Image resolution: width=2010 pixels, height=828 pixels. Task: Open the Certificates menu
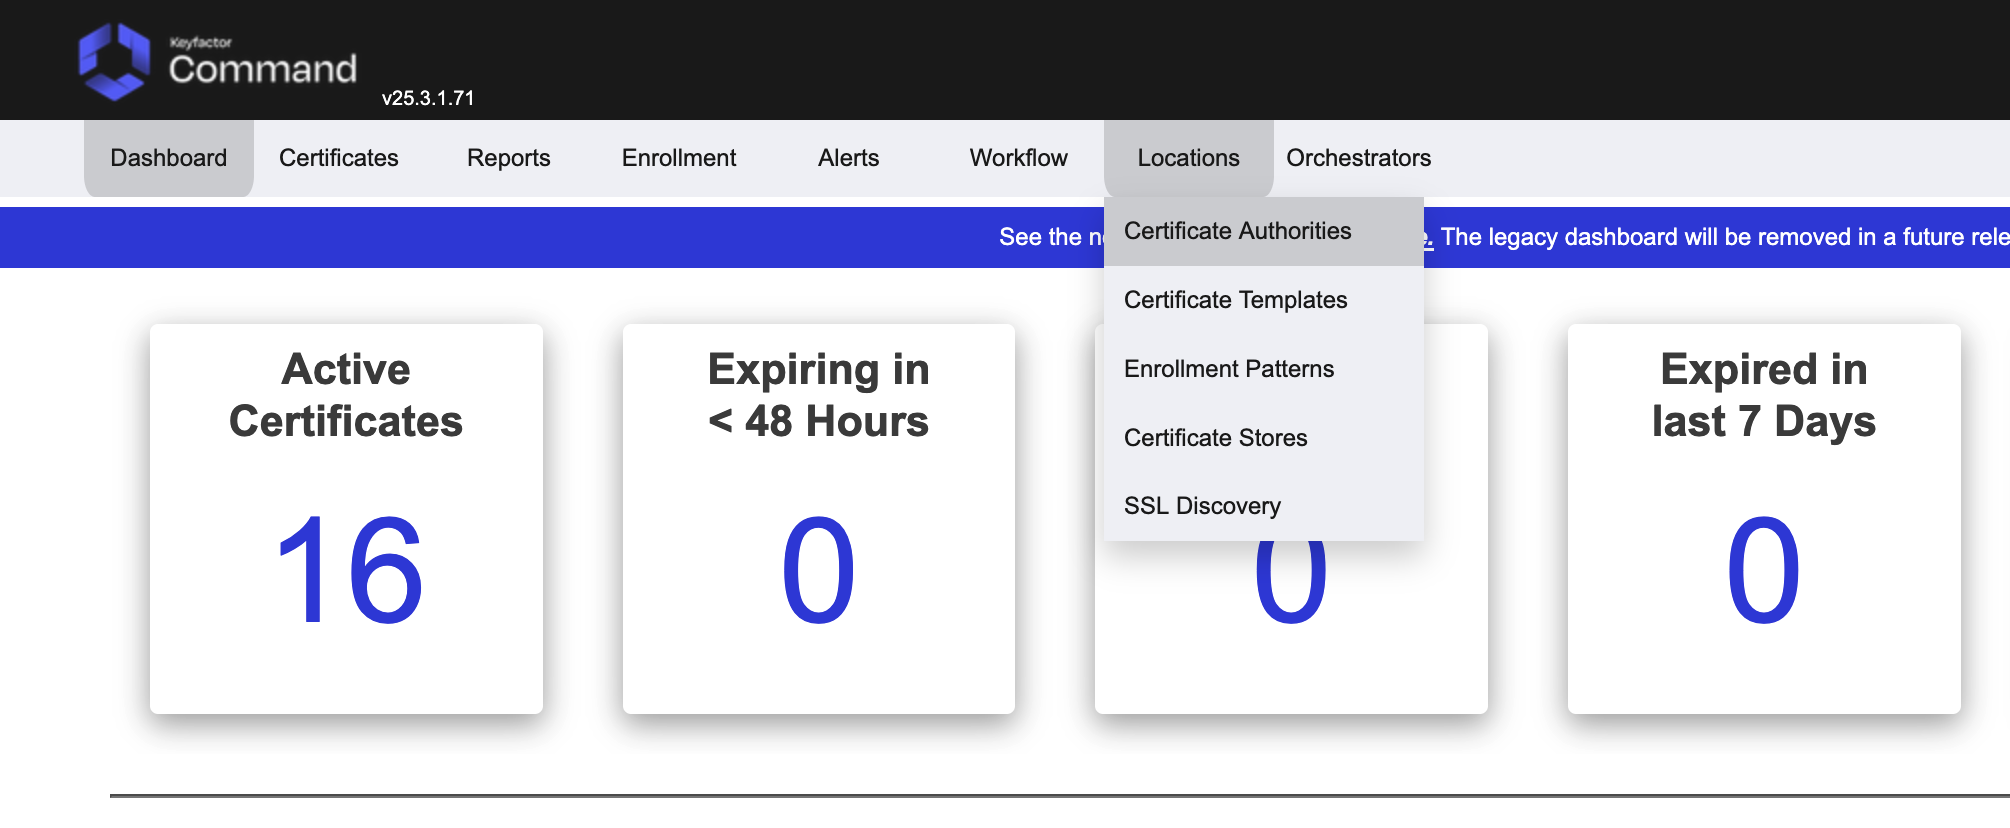coord(338,158)
